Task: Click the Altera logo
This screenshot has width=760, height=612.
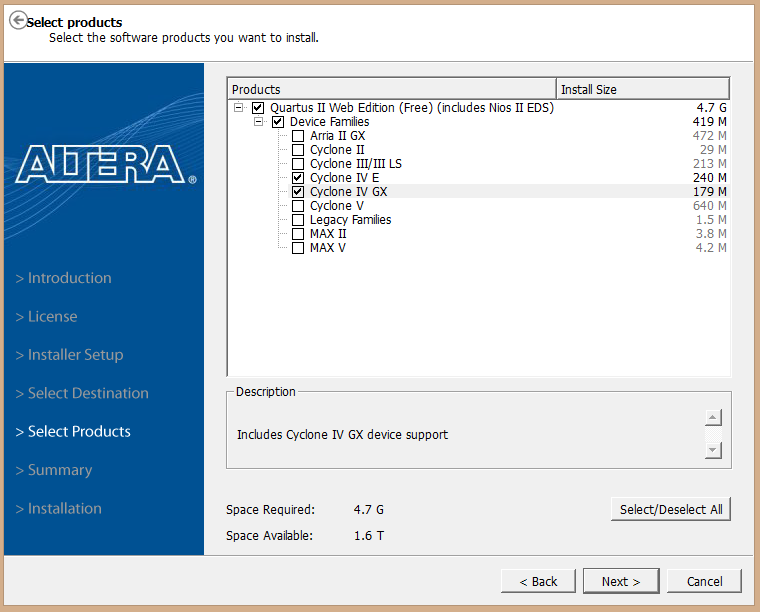Action: pyautogui.click(x=106, y=164)
